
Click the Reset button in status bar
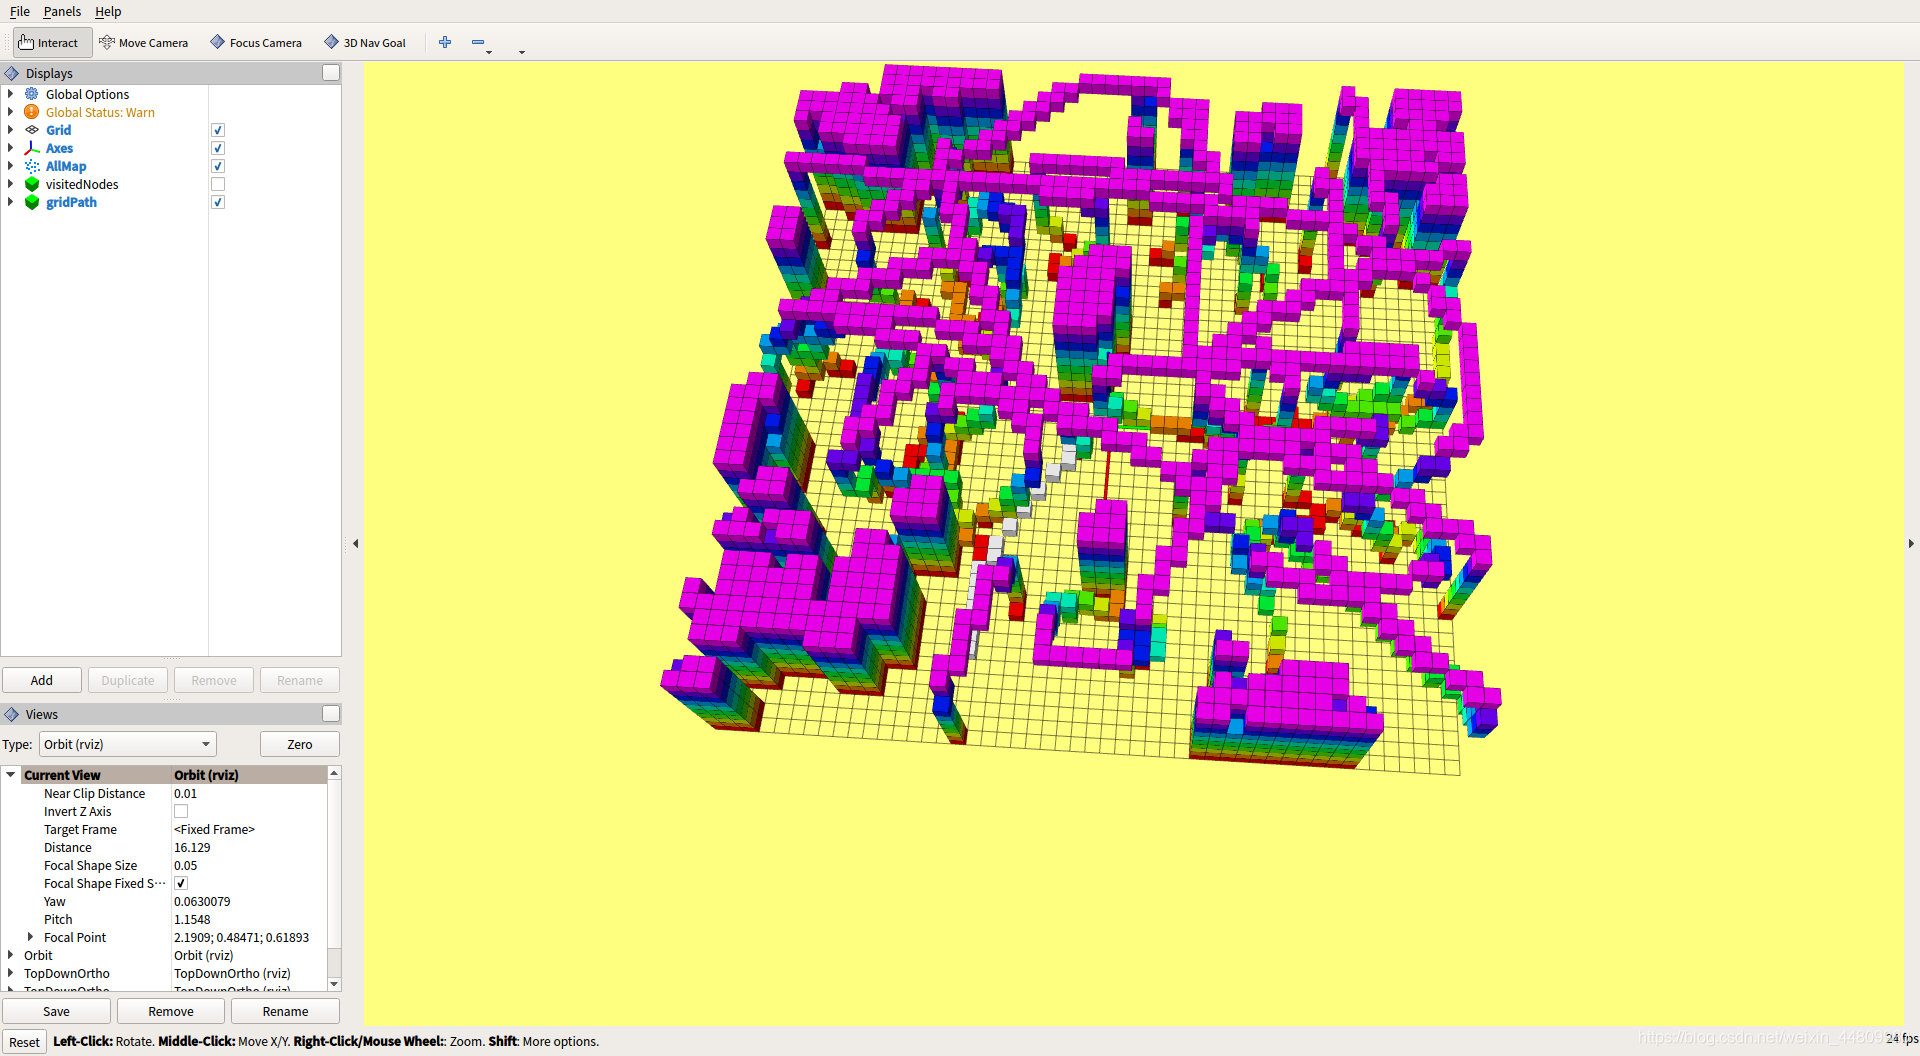point(24,1042)
